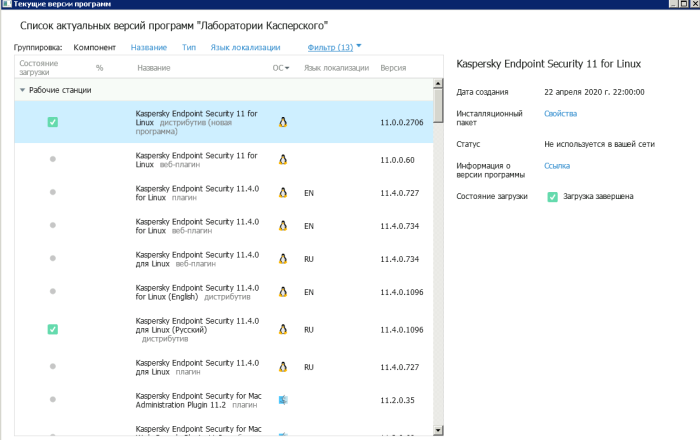The width and height of the screenshot is (700, 440).
Task: Group list by Название
Action: click(x=148, y=47)
